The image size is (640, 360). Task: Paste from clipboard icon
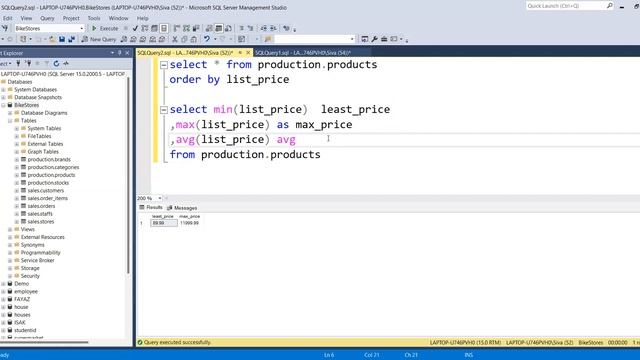[x=193, y=39]
